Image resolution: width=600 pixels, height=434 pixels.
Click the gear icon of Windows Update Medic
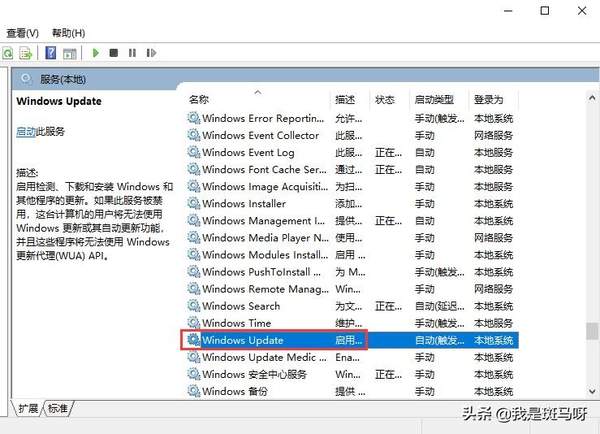coord(194,357)
